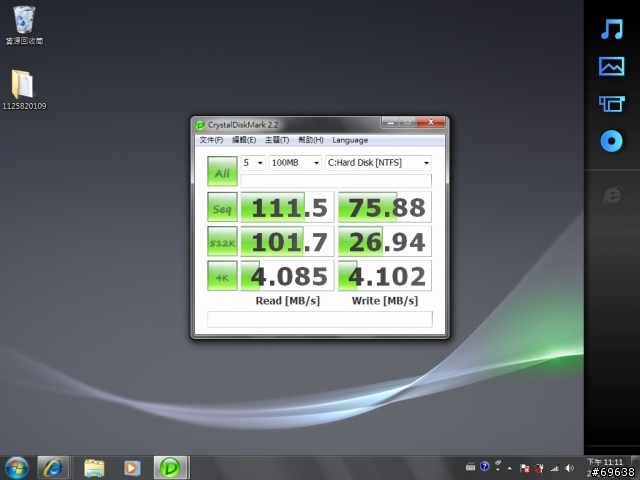Open Windows Explorer from taskbar
The width and height of the screenshot is (640, 480).
click(94, 468)
